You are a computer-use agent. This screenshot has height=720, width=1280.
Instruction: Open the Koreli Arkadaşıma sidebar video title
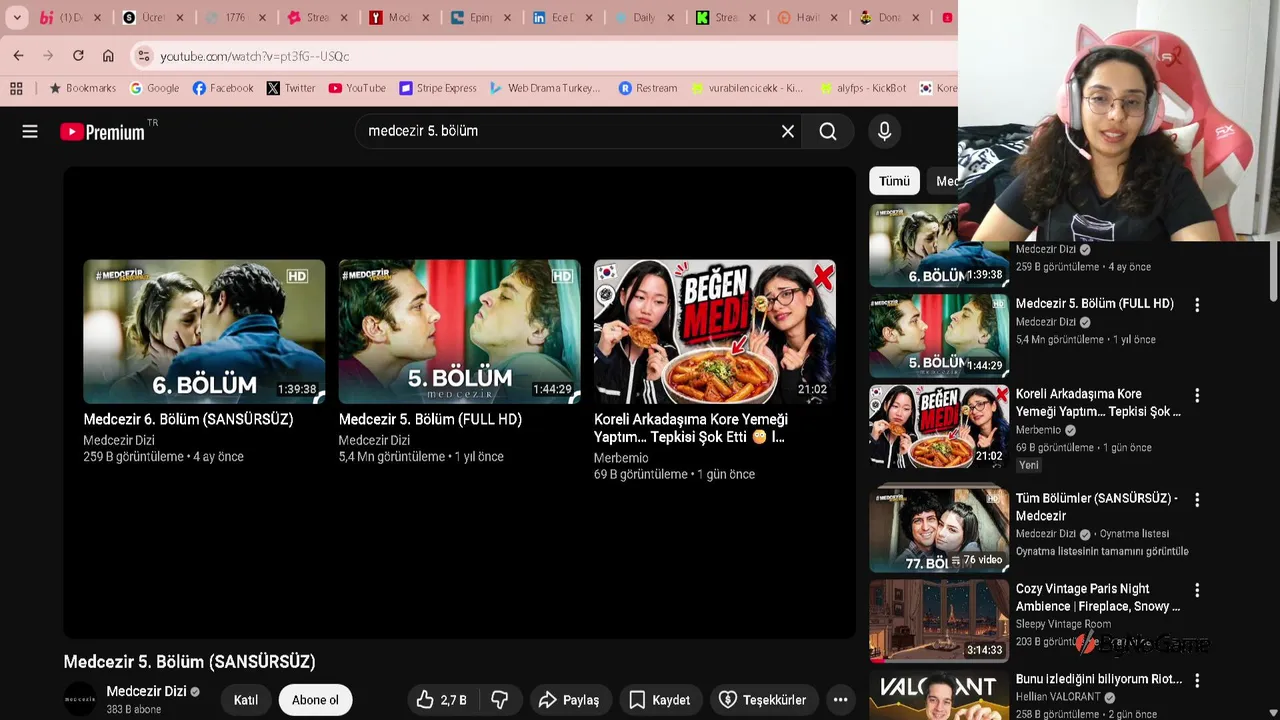coord(1098,403)
